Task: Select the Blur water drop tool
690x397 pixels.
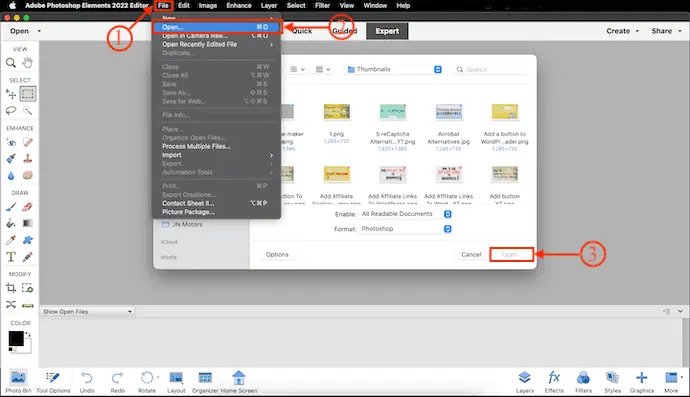Action: (x=11, y=176)
